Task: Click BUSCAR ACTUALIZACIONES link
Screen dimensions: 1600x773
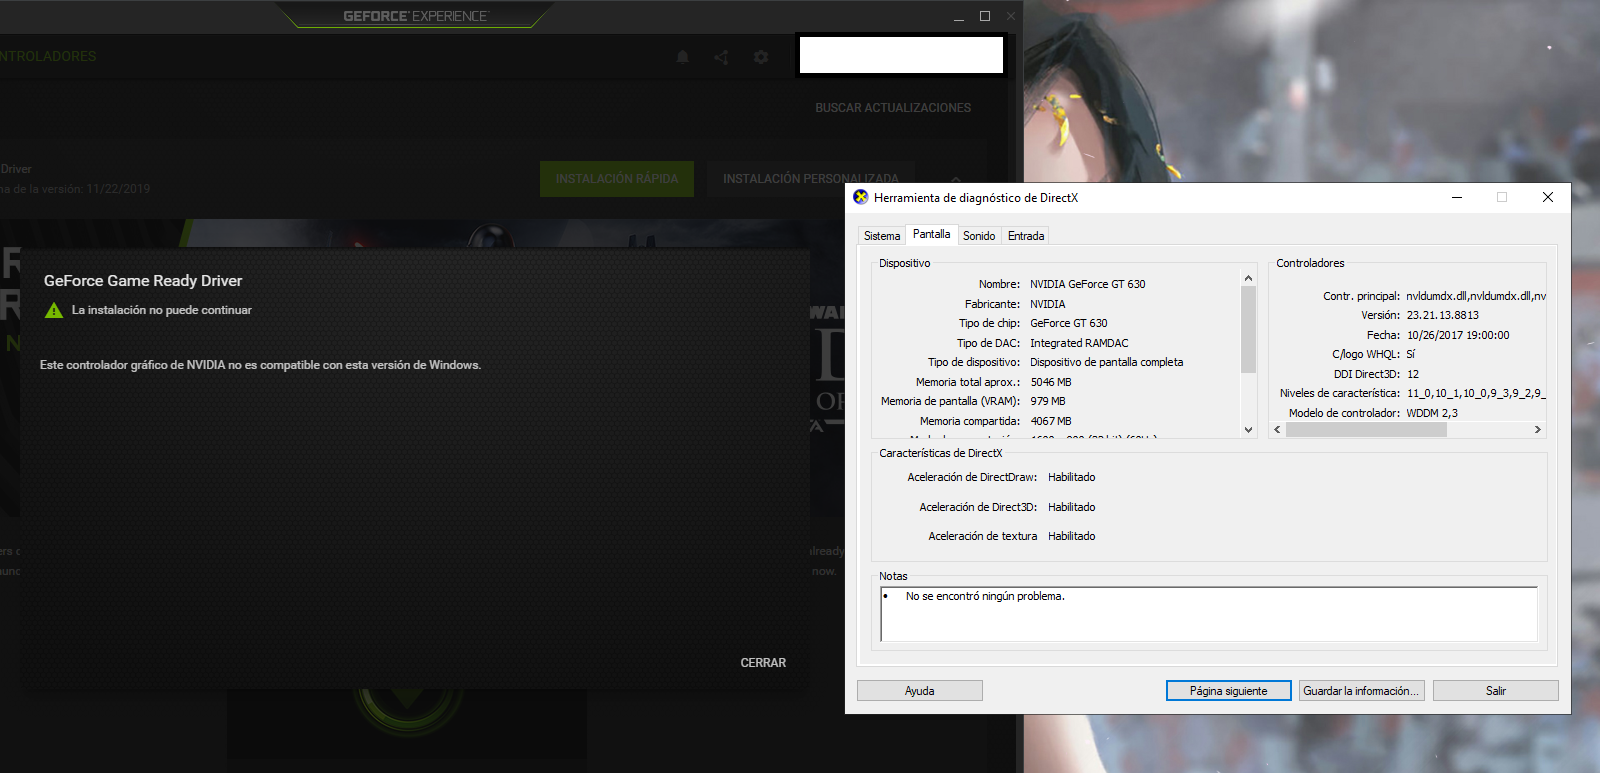Action: click(893, 108)
